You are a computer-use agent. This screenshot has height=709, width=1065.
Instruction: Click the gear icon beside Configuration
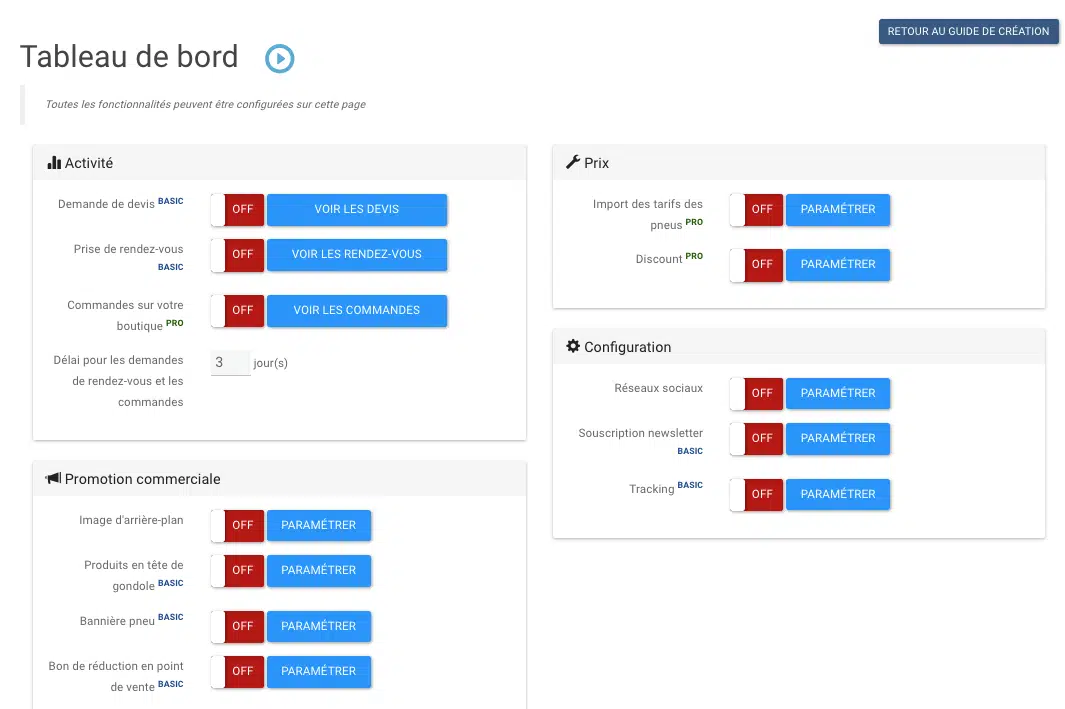pos(573,346)
